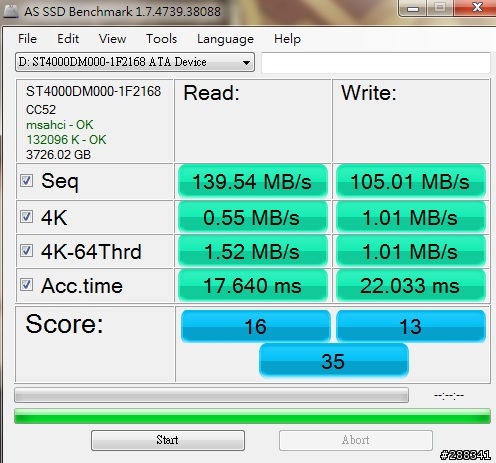This screenshot has height=463, width=496.
Task: Click the Abort button
Action: [356, 440]
